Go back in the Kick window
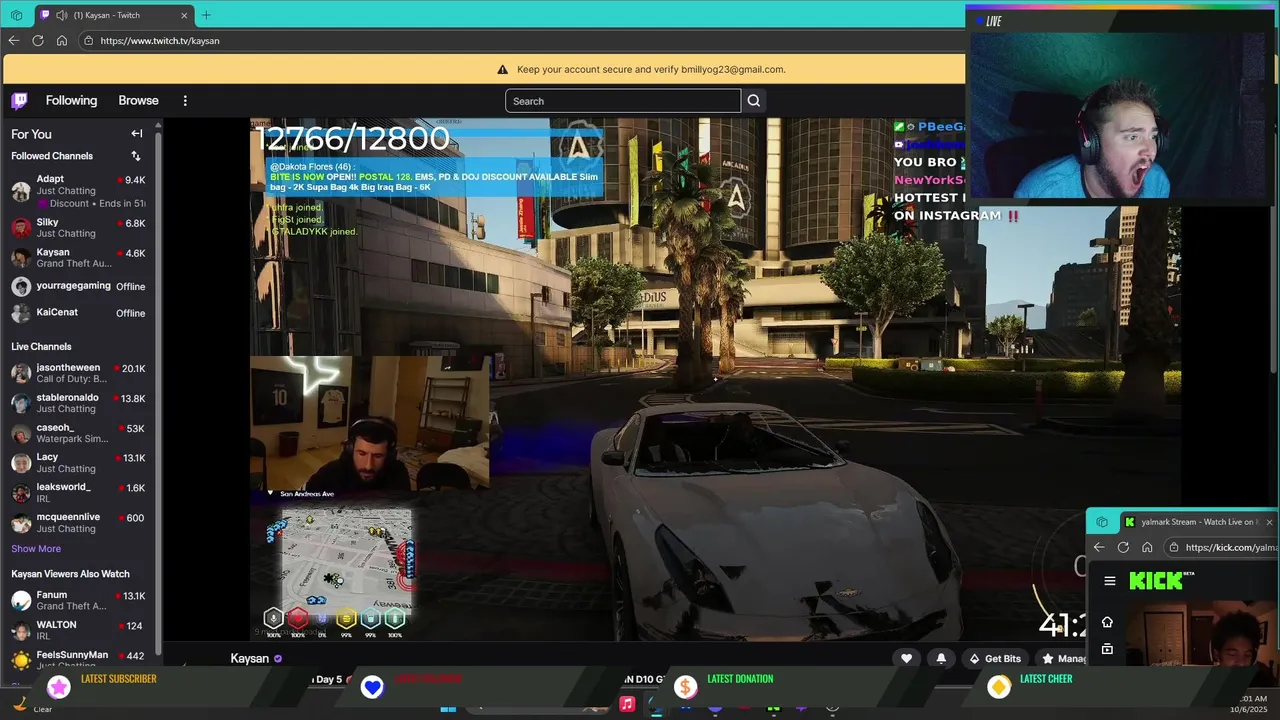Viewport: 1280px width, 720px height. click(x=1099, y=547)
